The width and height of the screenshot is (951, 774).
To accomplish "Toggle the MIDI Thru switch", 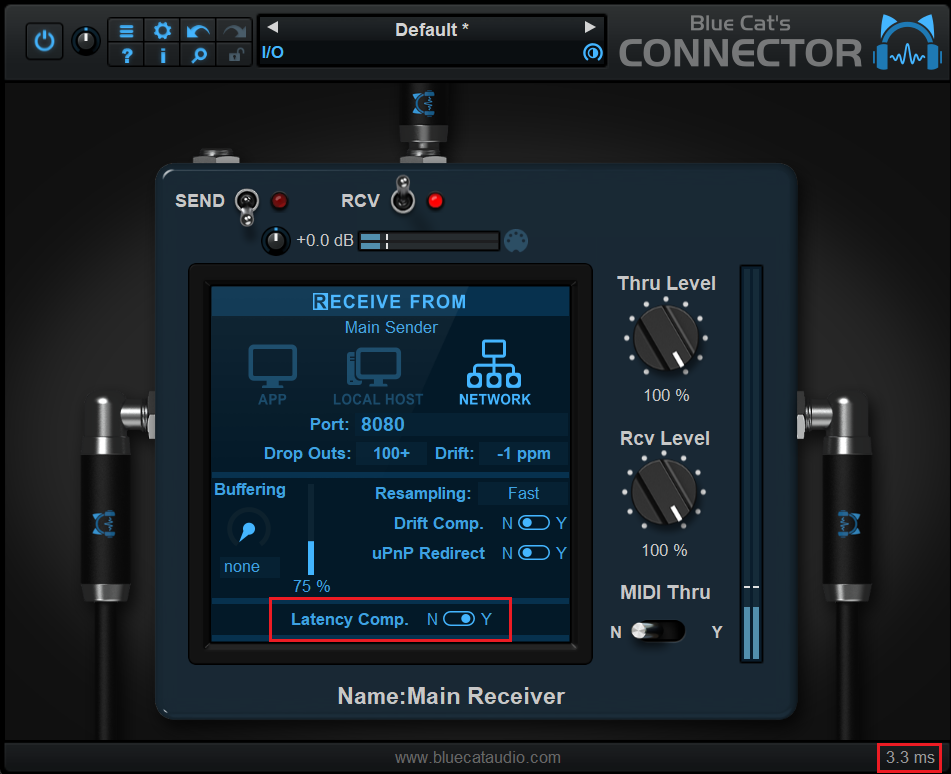I will [658, 631].
